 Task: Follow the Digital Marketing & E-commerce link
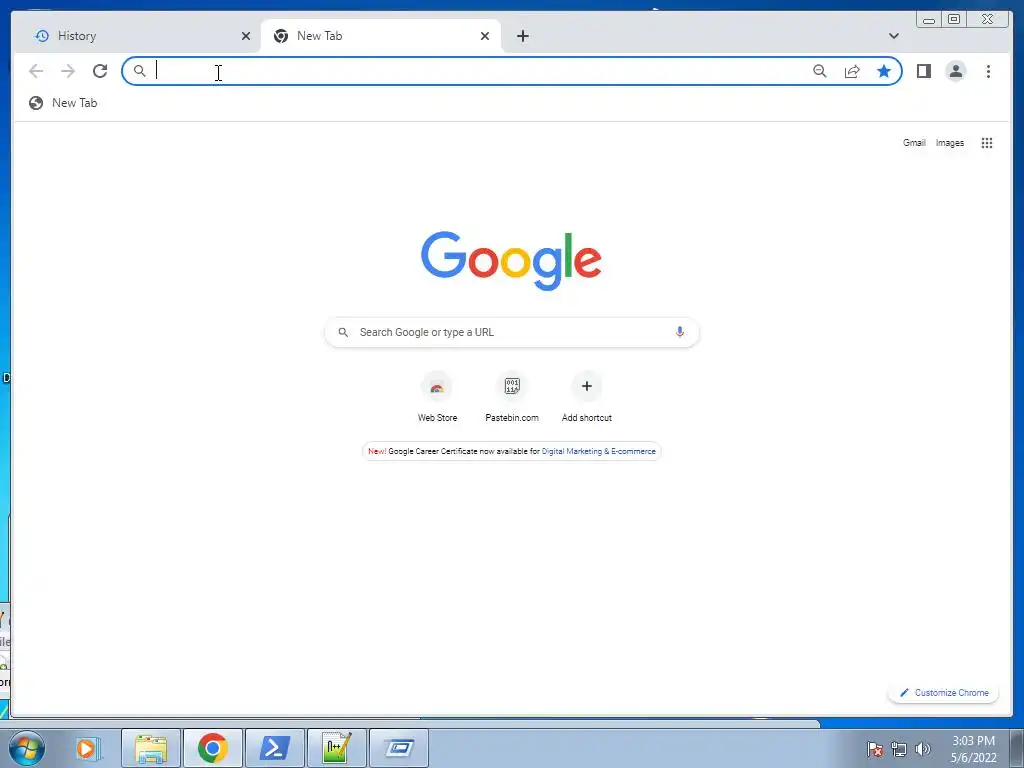(x=598, y=451)
